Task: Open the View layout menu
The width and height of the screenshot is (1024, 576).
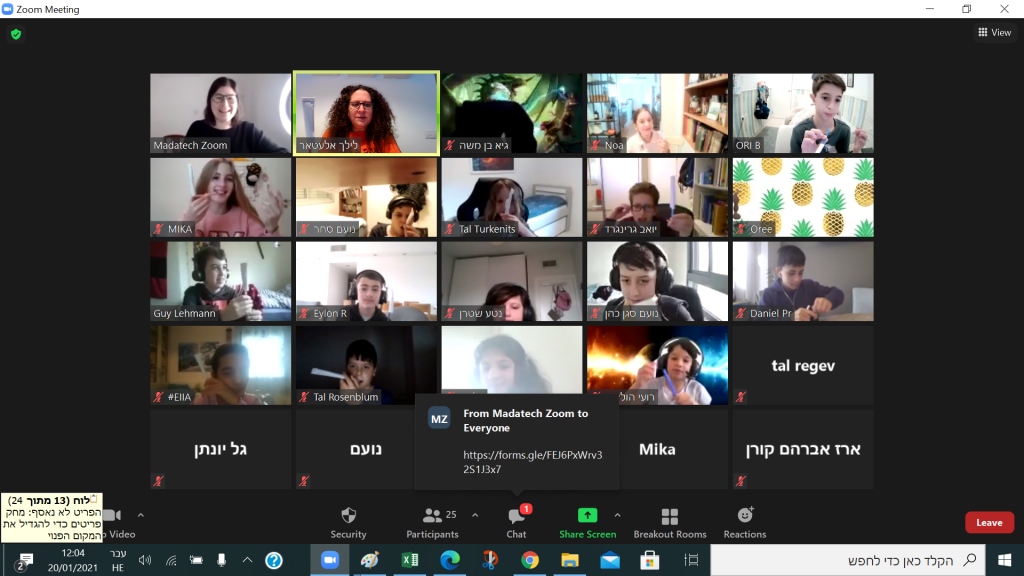Action: click(994, 32)
